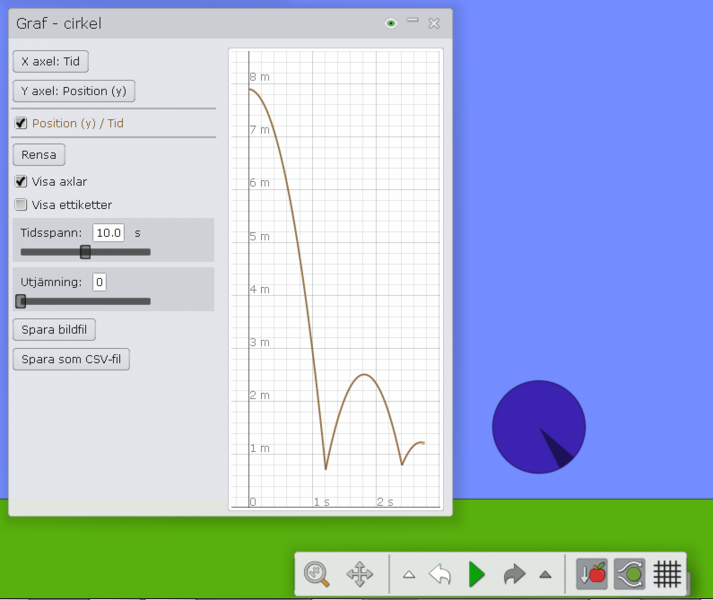
Task: Click the Utjämning slider handle
Action: click(x=20, y=301)
